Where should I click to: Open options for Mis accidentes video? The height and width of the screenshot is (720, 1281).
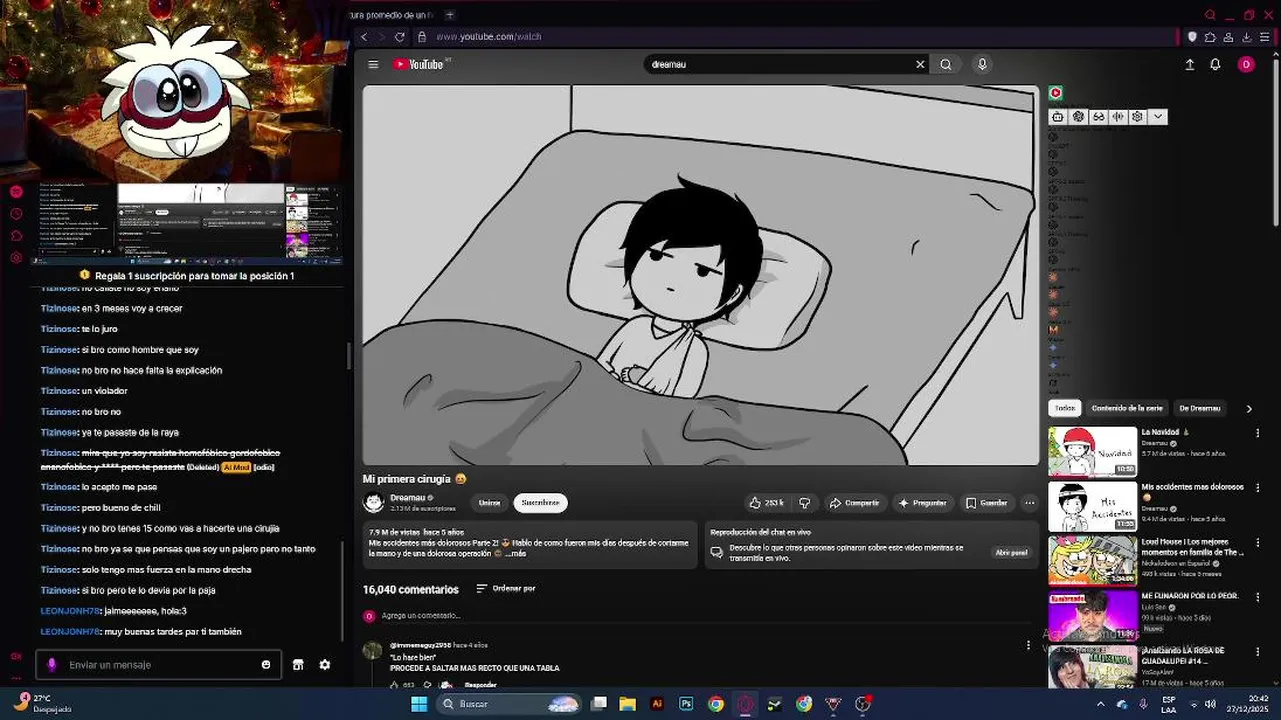tap(1258, 488)
